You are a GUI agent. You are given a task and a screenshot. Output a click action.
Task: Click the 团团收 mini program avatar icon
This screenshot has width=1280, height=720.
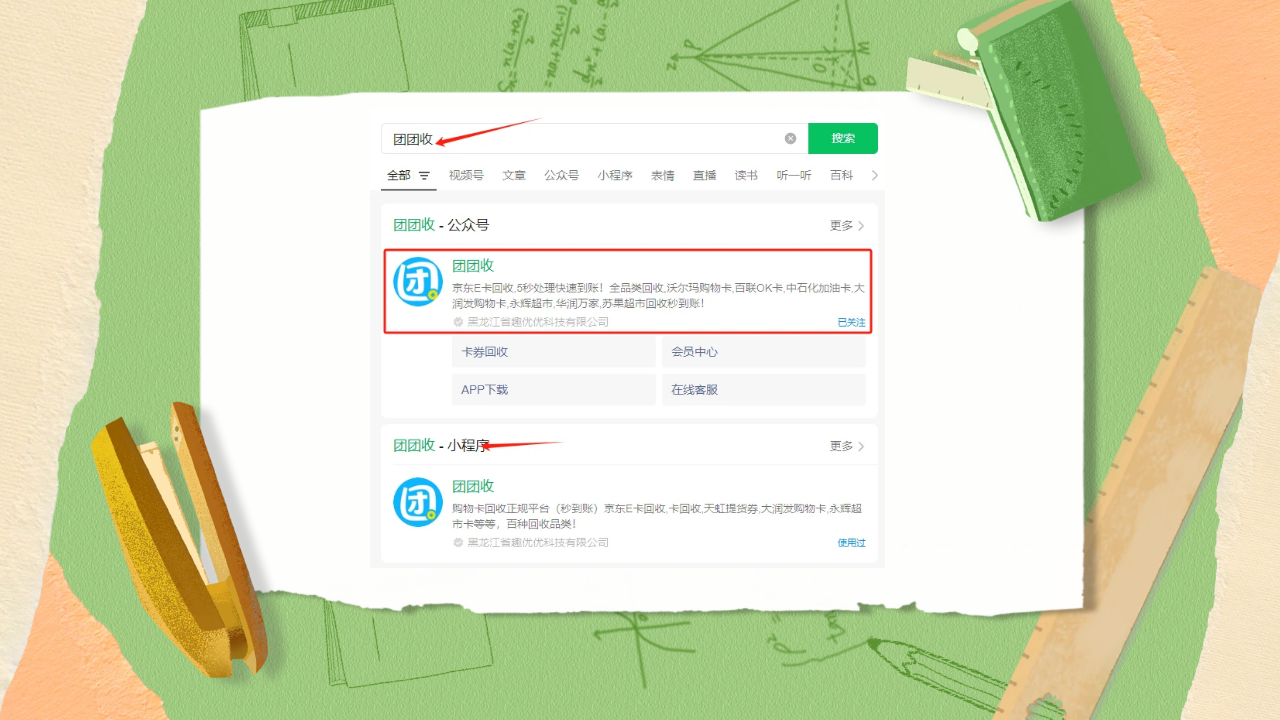[417, 502]
